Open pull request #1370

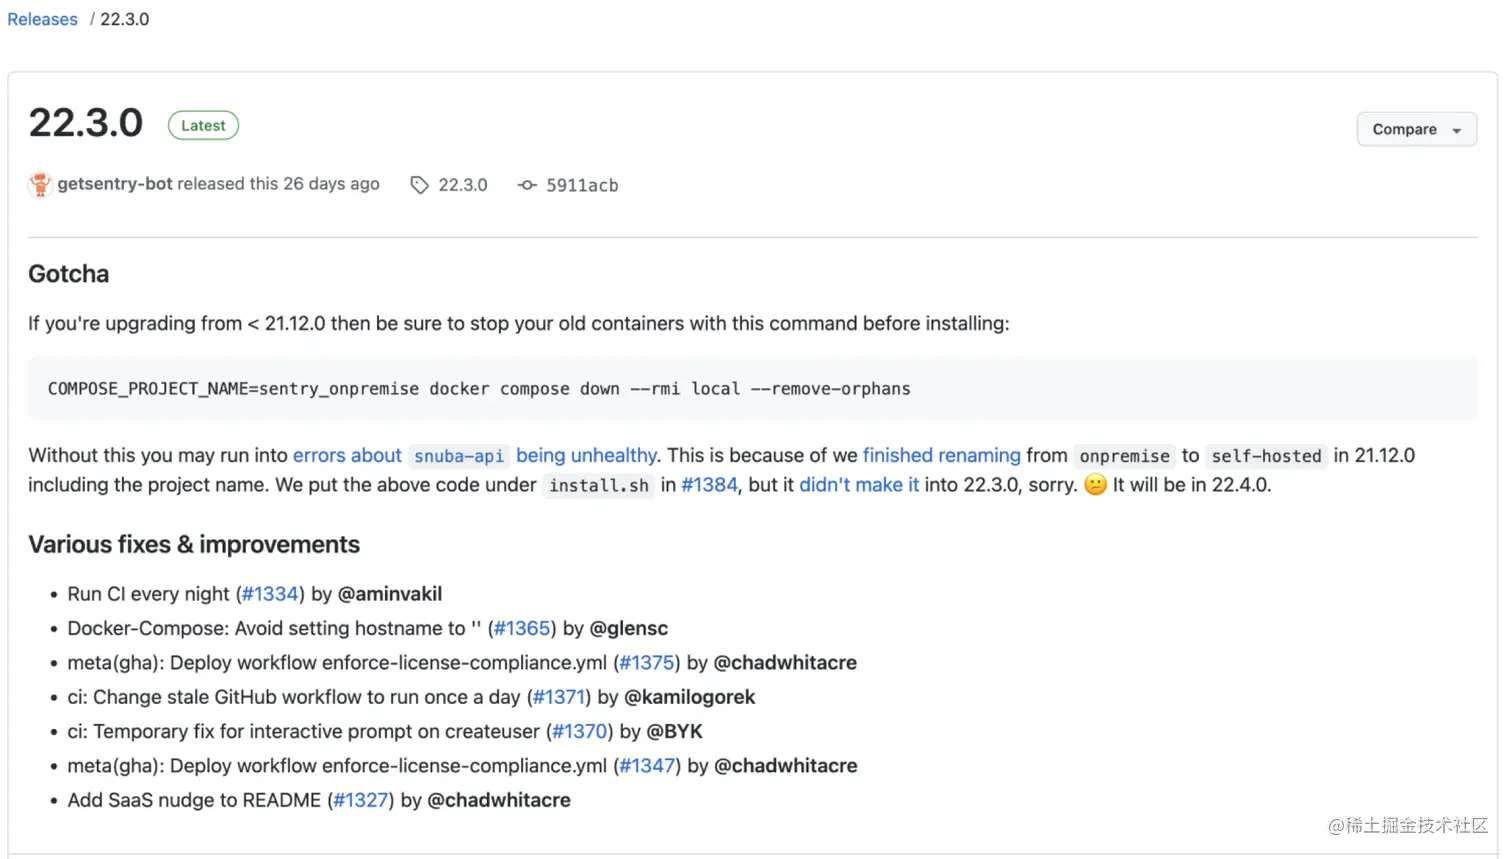pyautogui.click(x=579, y=731)
